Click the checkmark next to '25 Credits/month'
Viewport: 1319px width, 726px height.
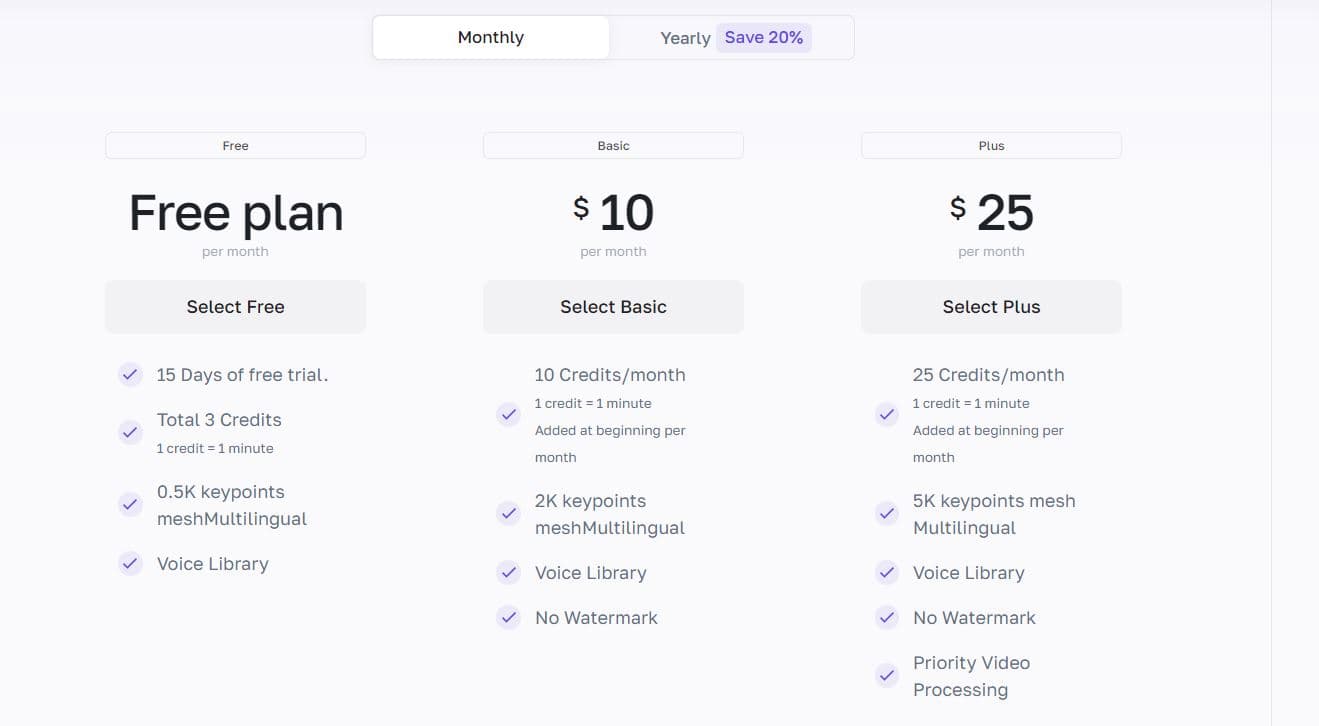click(886, 414)
